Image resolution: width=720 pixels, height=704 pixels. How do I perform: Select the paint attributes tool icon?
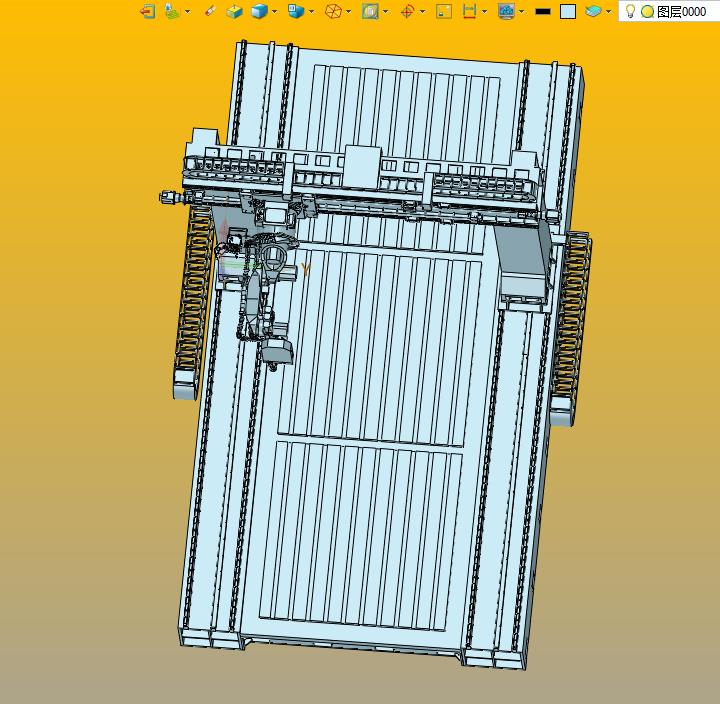(172, 11)
